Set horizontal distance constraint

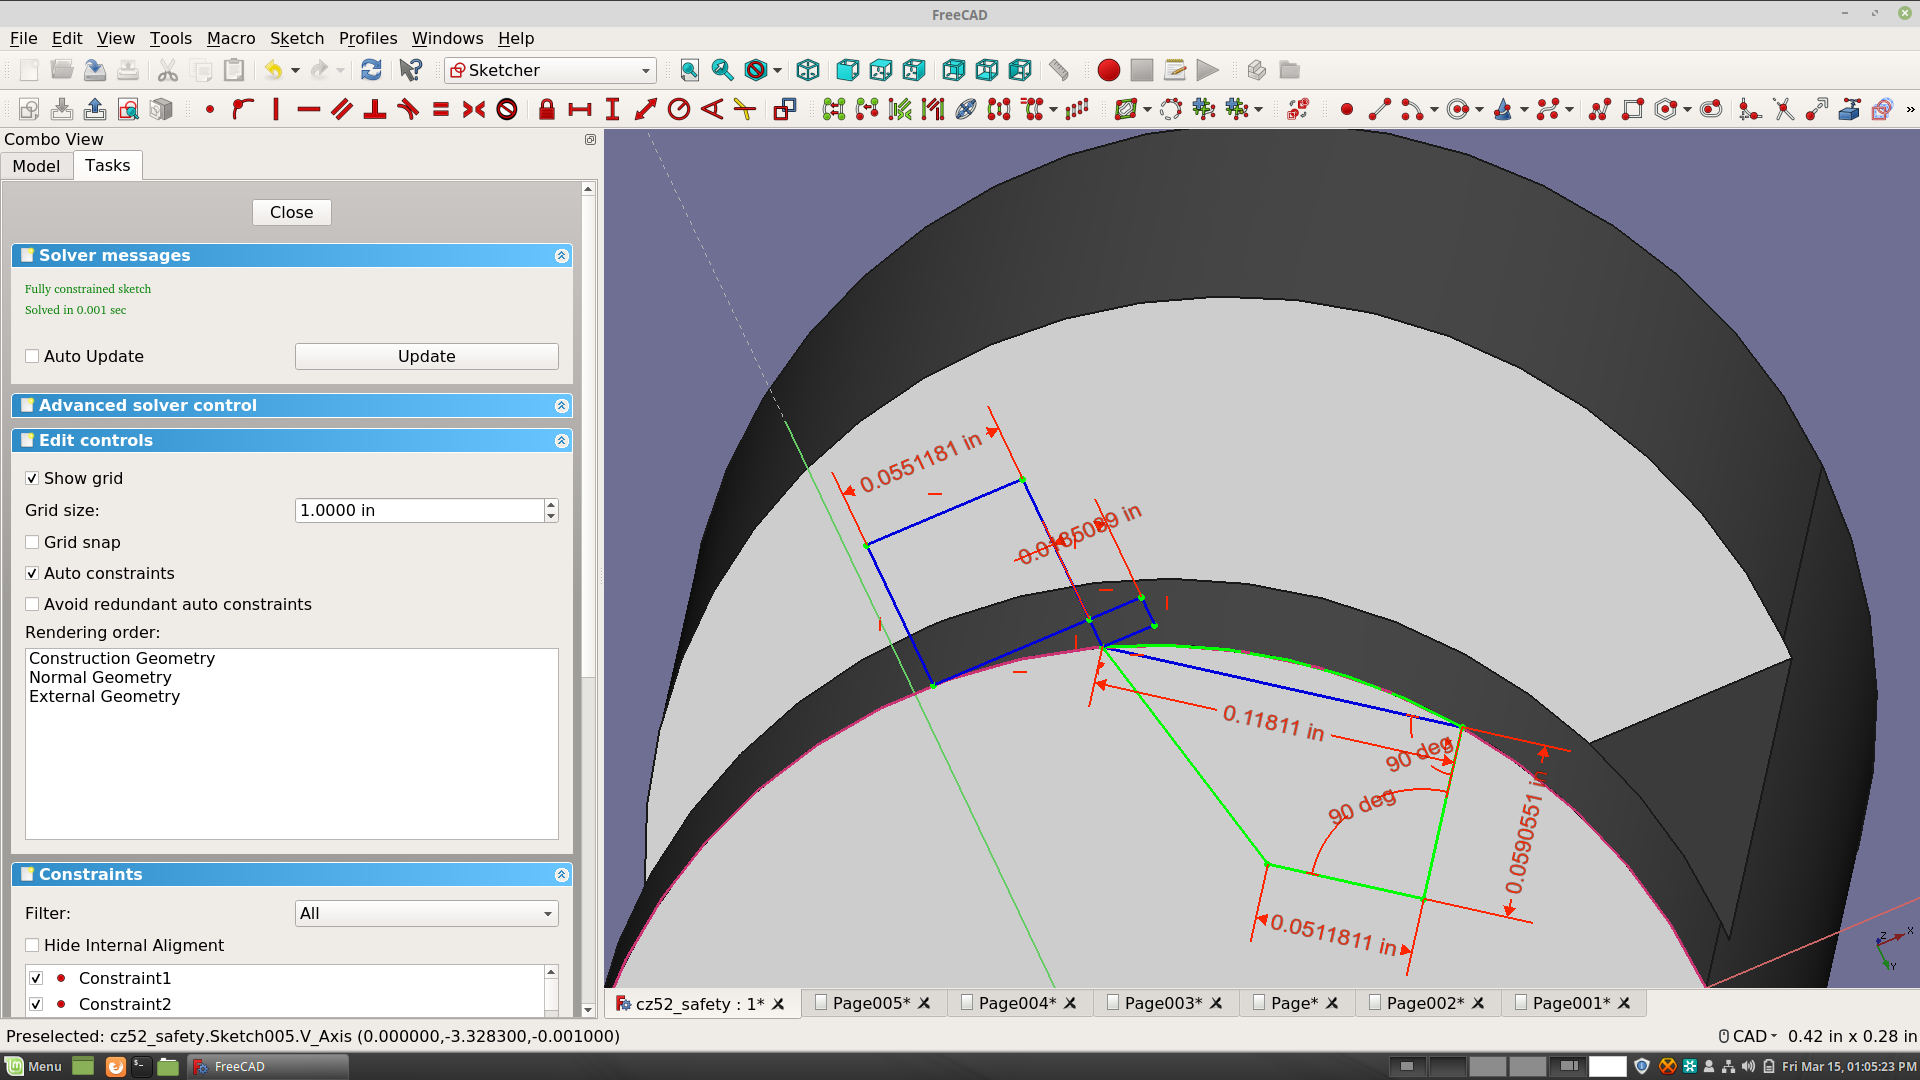pos(579,109)
